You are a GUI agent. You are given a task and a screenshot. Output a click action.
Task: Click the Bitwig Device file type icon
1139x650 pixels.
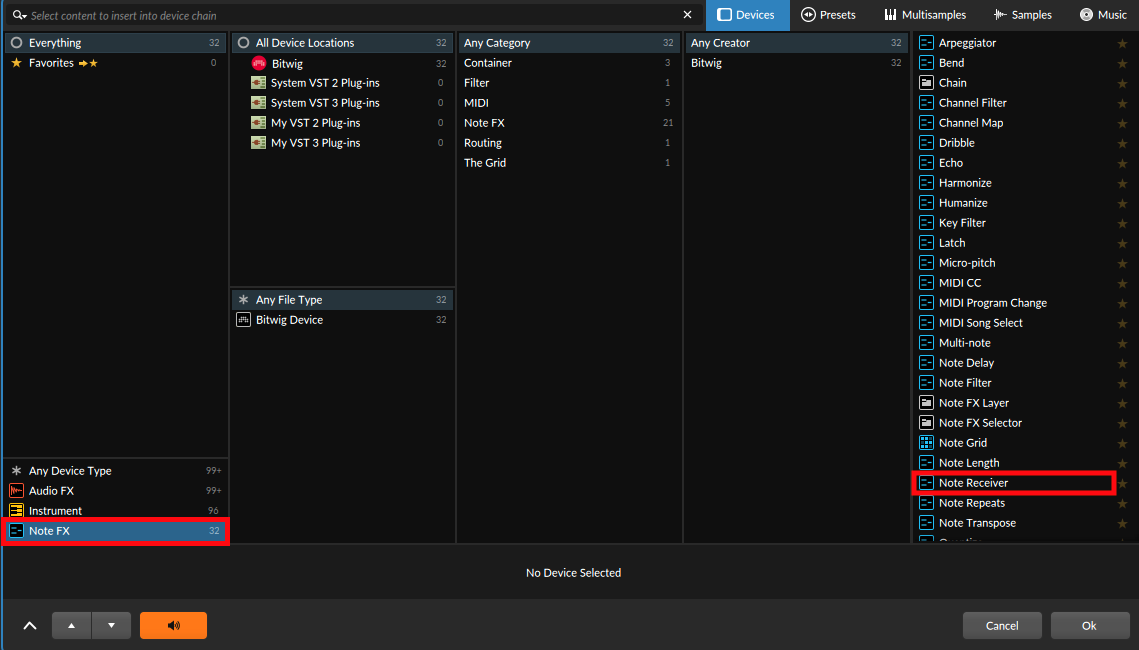243,320
